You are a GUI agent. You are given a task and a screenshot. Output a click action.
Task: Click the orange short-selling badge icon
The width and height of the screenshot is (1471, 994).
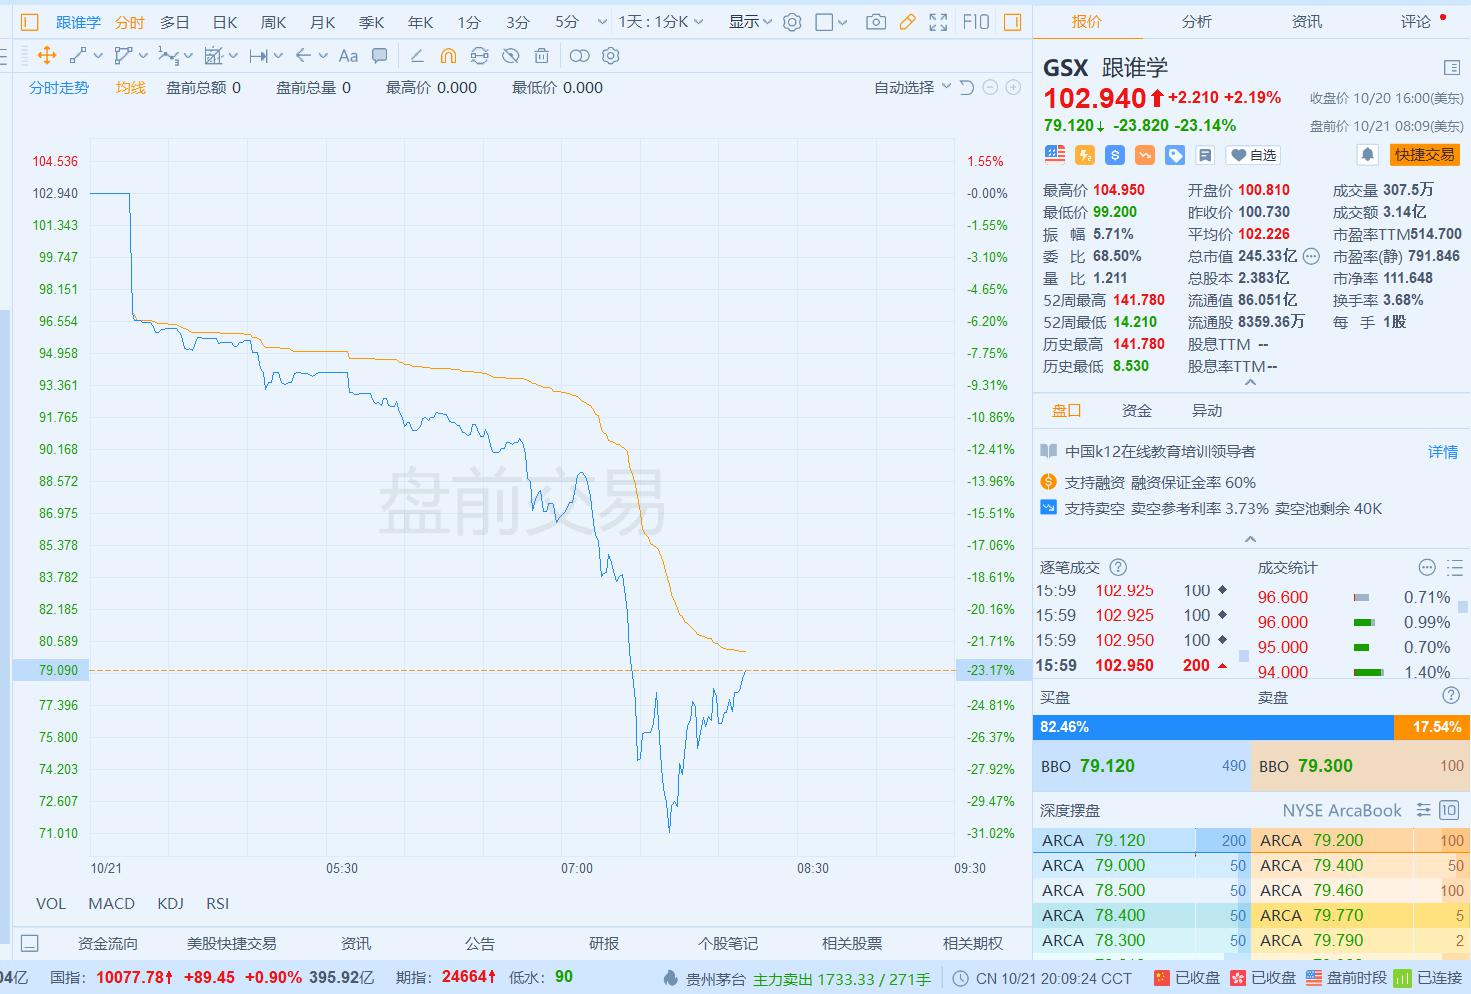(x=1145, y=155)
